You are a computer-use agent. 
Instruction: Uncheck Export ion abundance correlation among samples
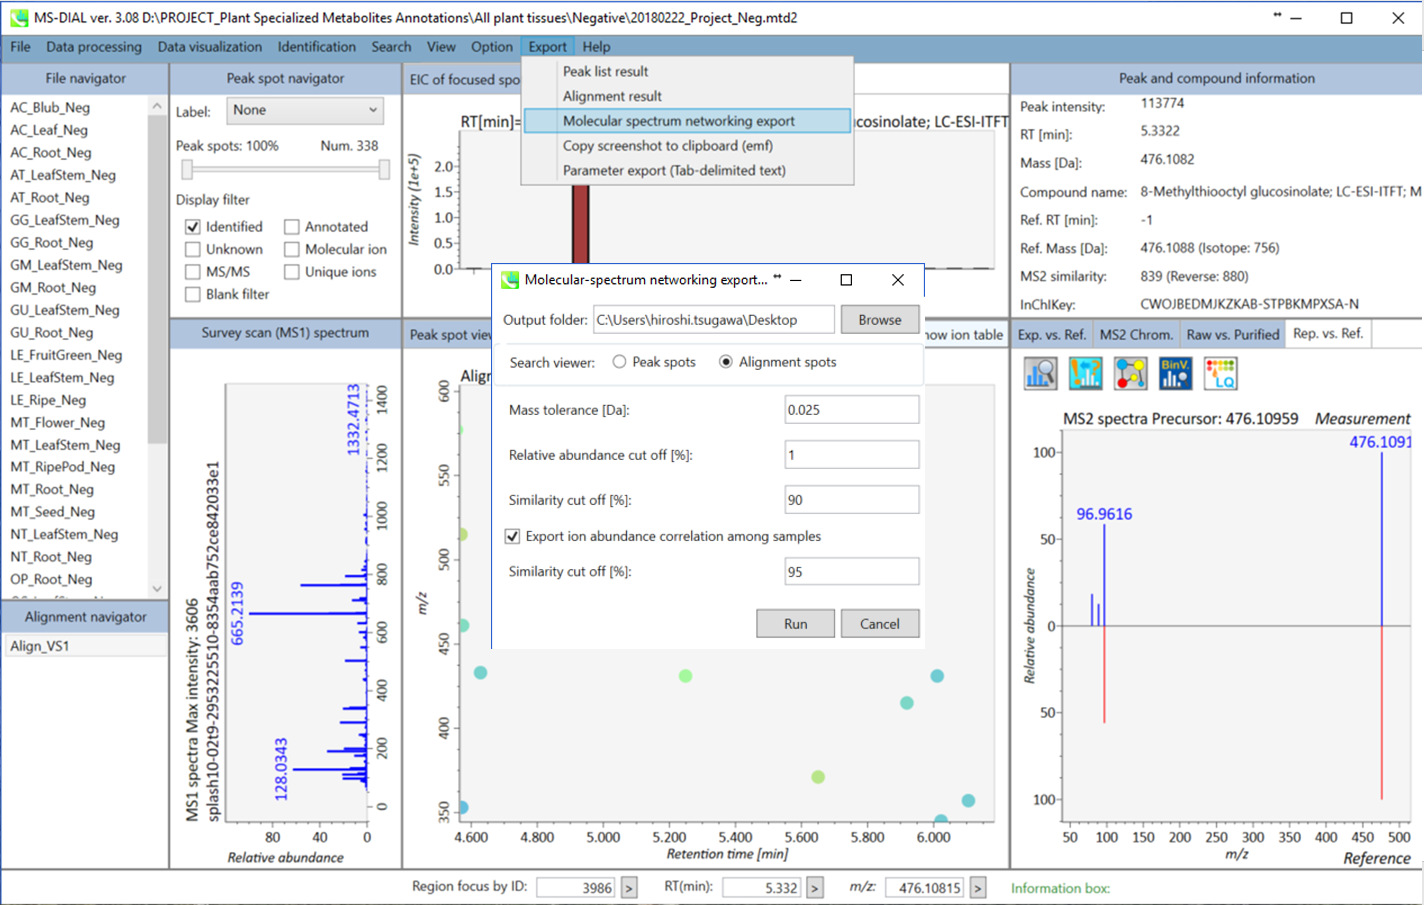click(x=513, y=537)
